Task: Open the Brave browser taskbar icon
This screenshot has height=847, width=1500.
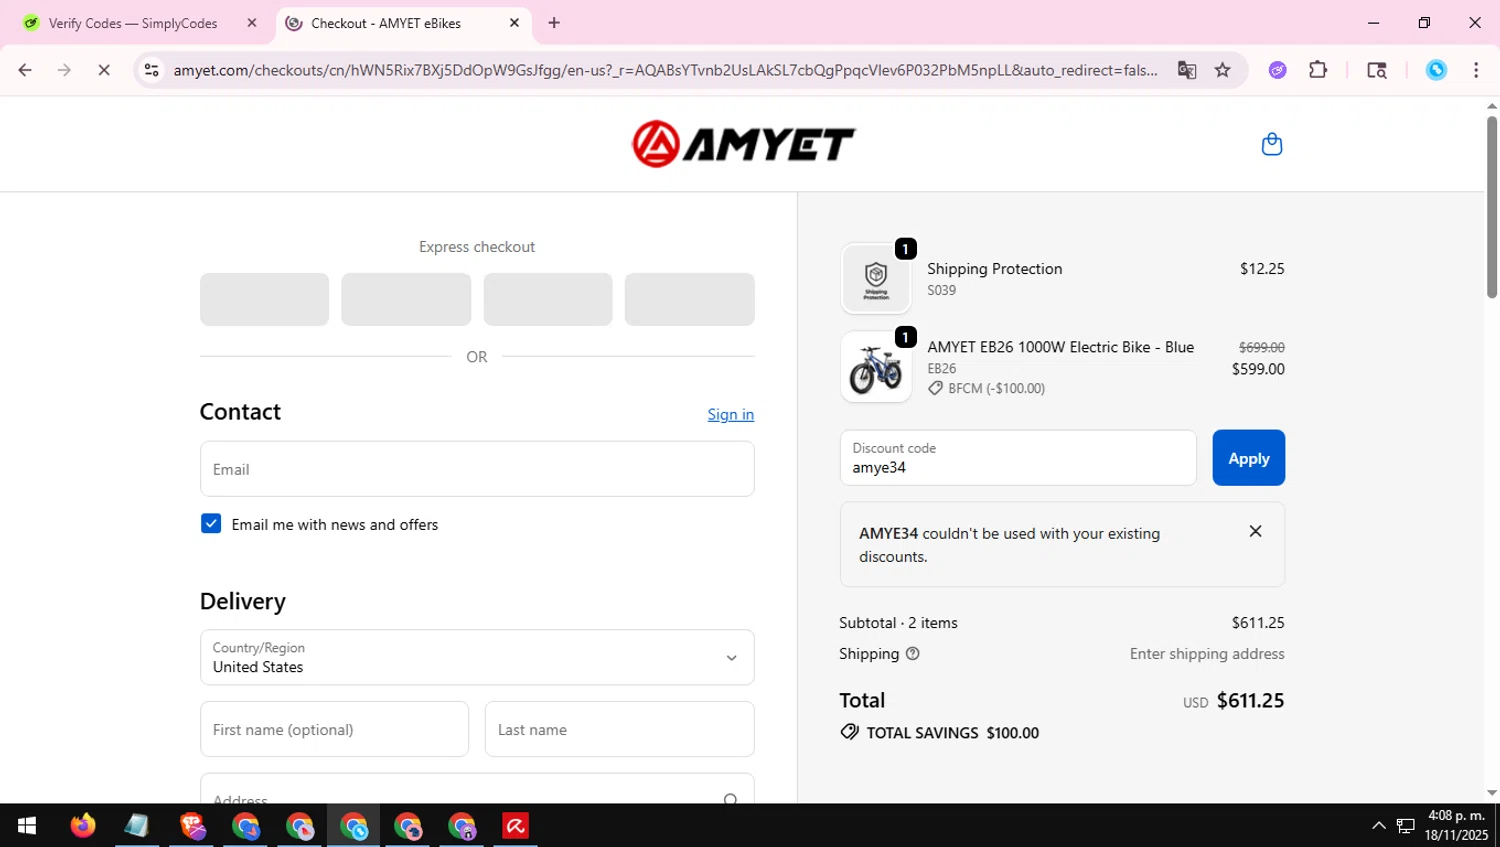Action: tap(192, 826)
